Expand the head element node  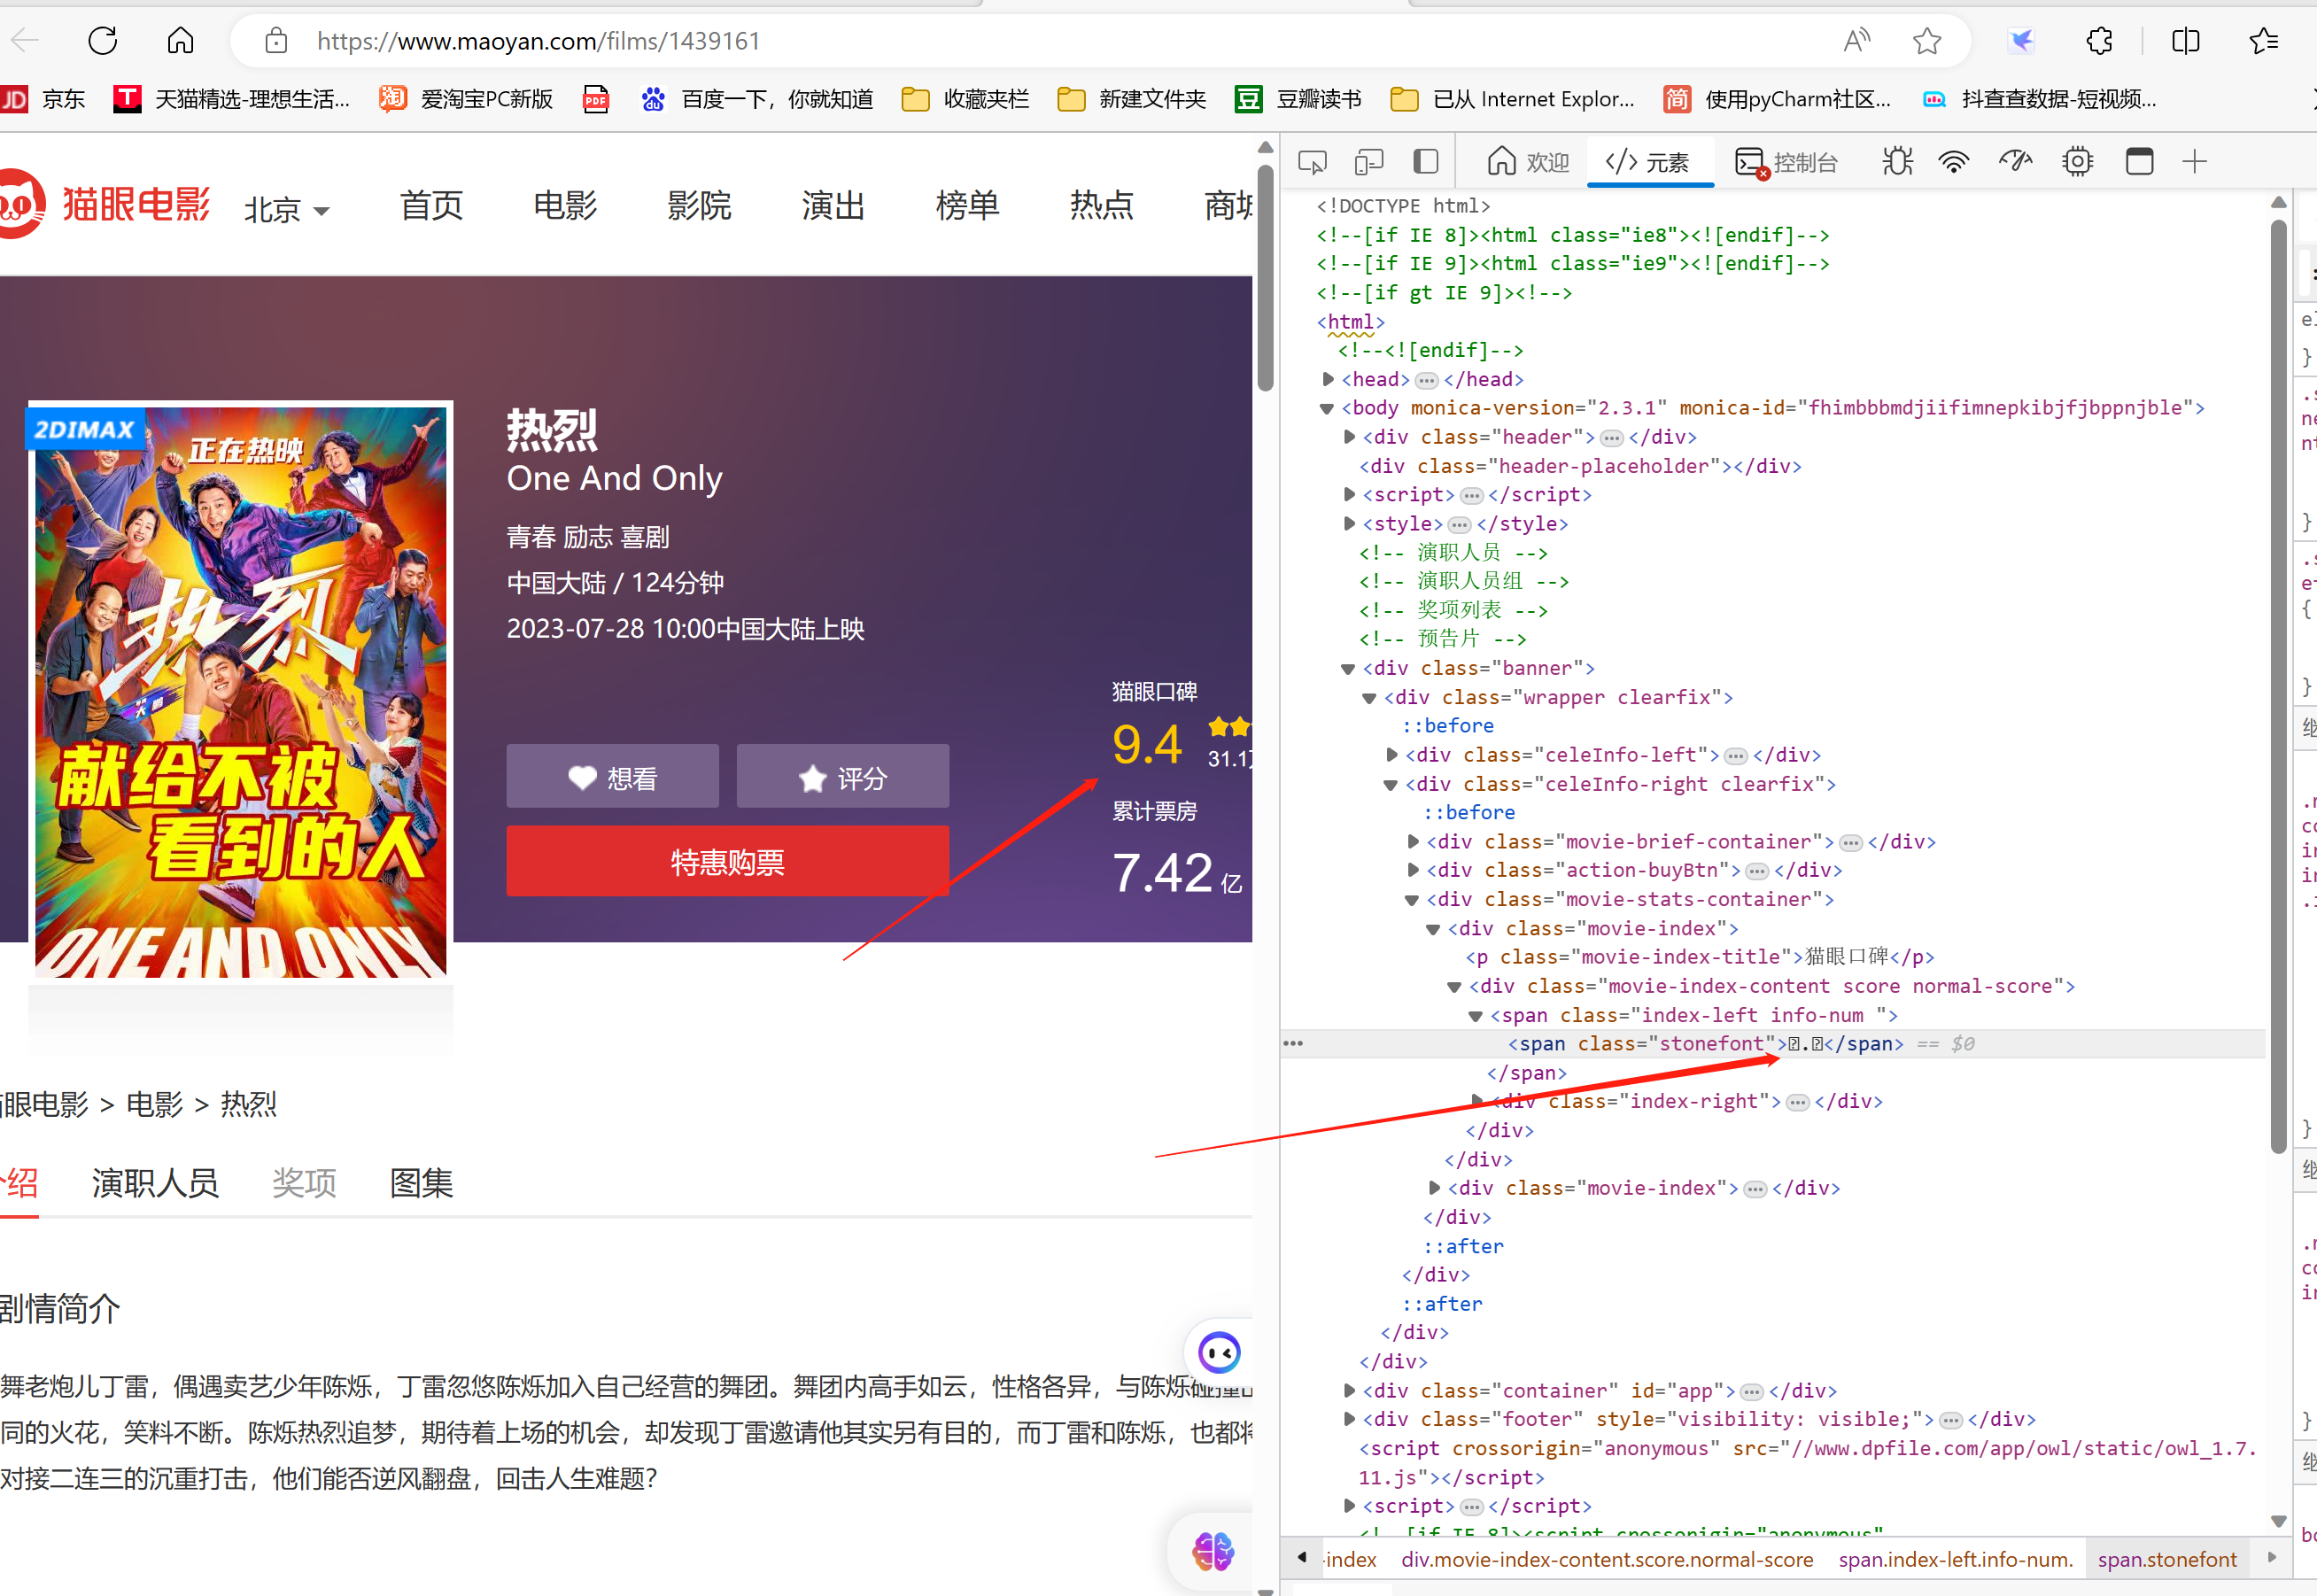(x=1328, y=379)
